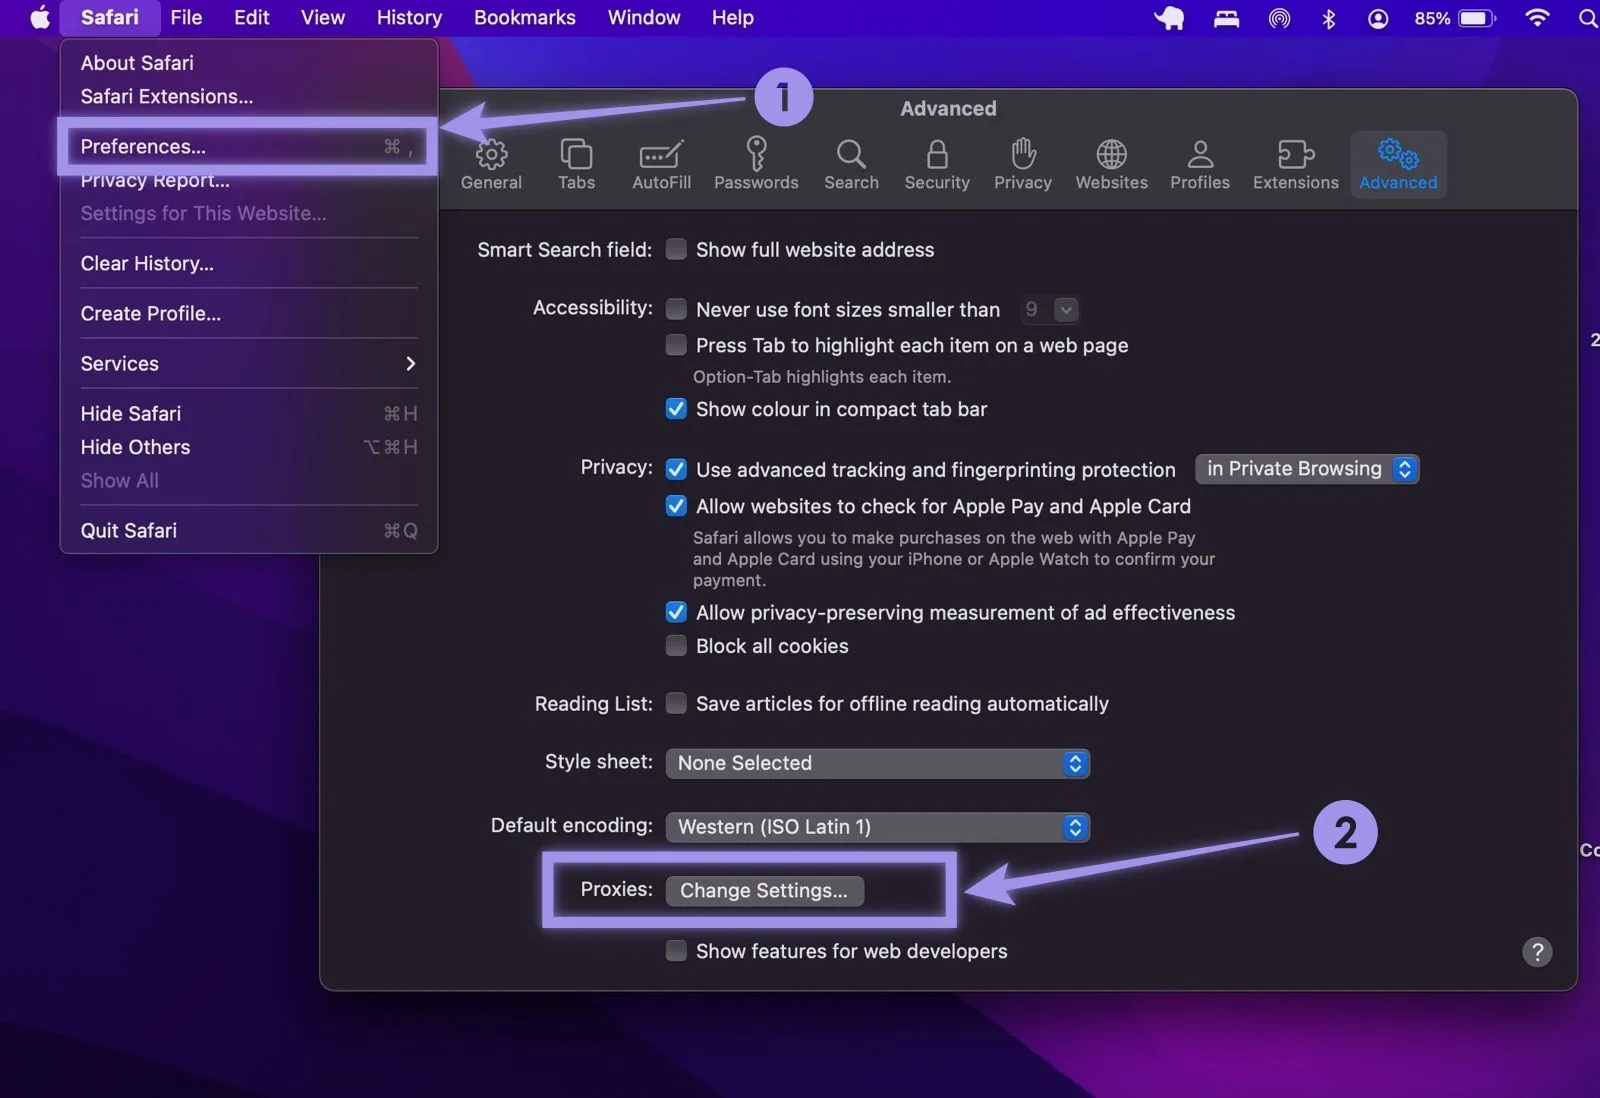
Task: Choose Safari Extensions... menu item
Action: (248, 96)
